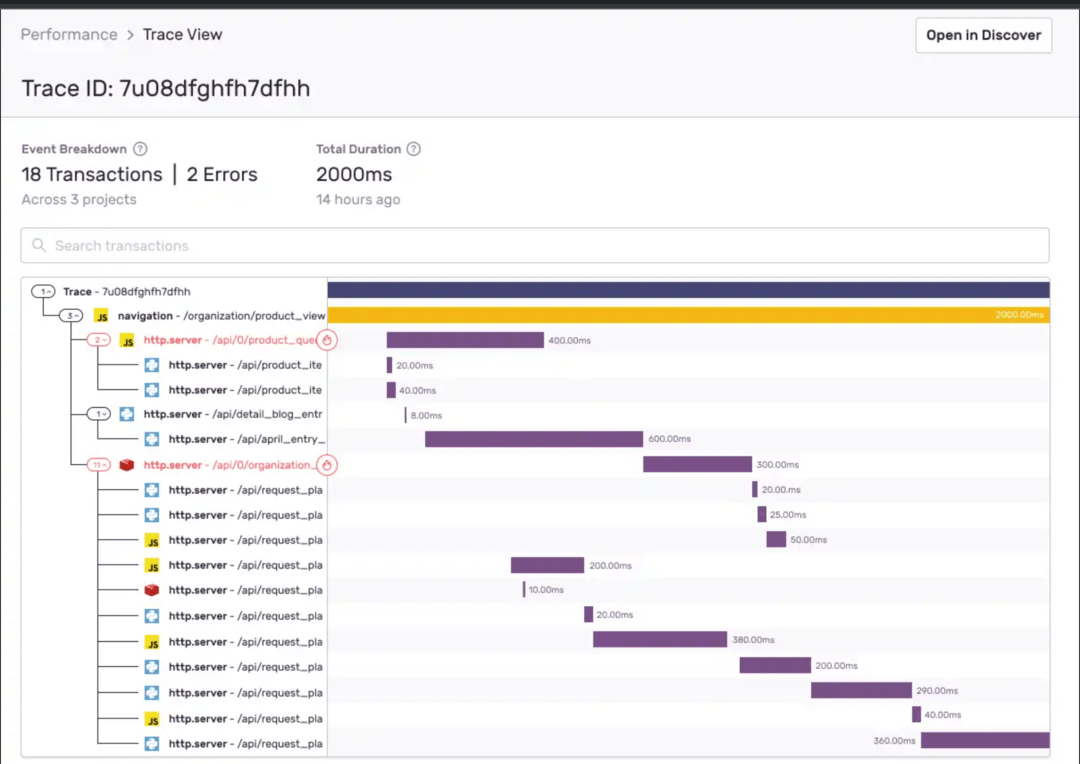Click the blue project icon on the 25.00ms request_pla row
This screenshot has height=764, width=1080.
tap(152, 515)
